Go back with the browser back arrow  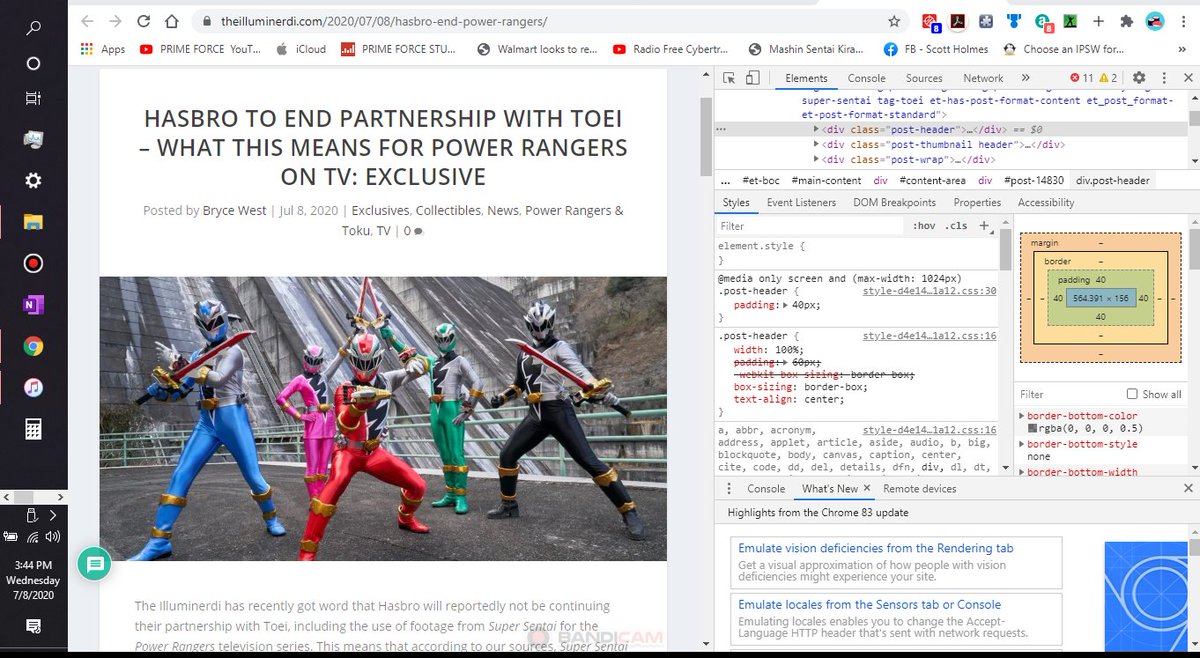[87, 21]
